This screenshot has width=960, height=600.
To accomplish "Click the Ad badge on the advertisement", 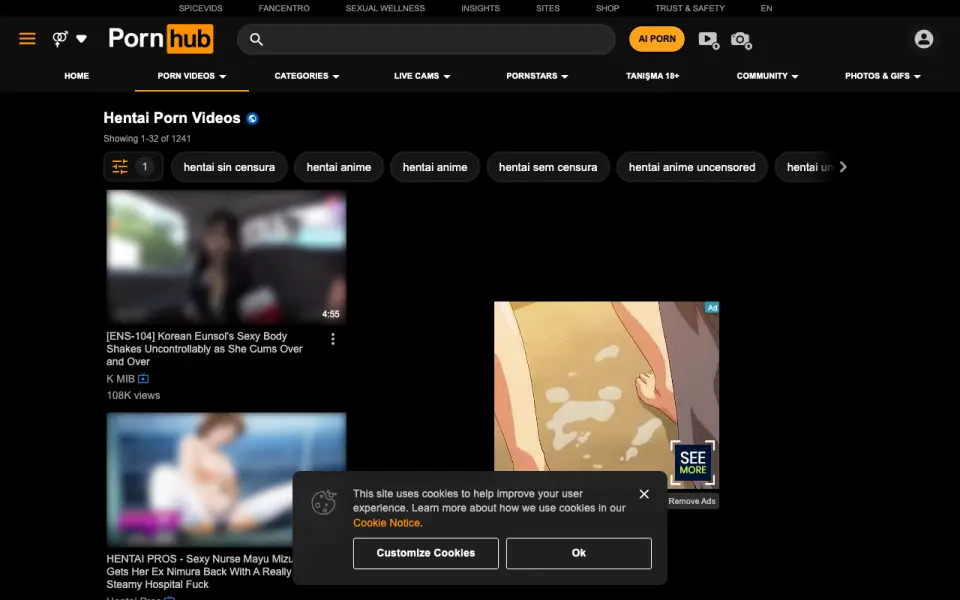I will click(712, 307).
